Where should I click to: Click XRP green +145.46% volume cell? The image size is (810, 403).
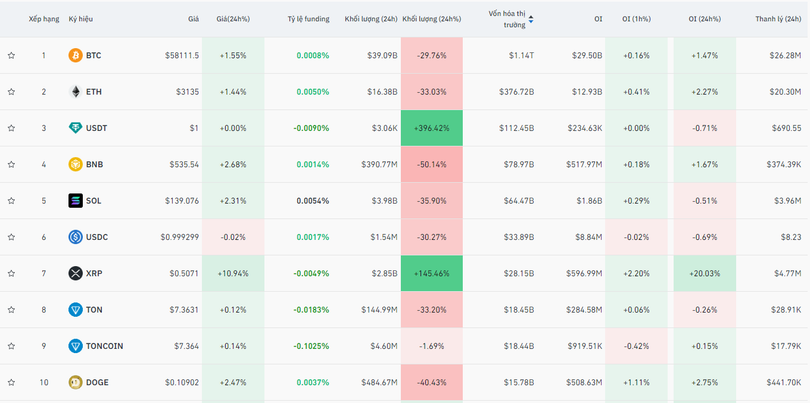pos(431,273)
